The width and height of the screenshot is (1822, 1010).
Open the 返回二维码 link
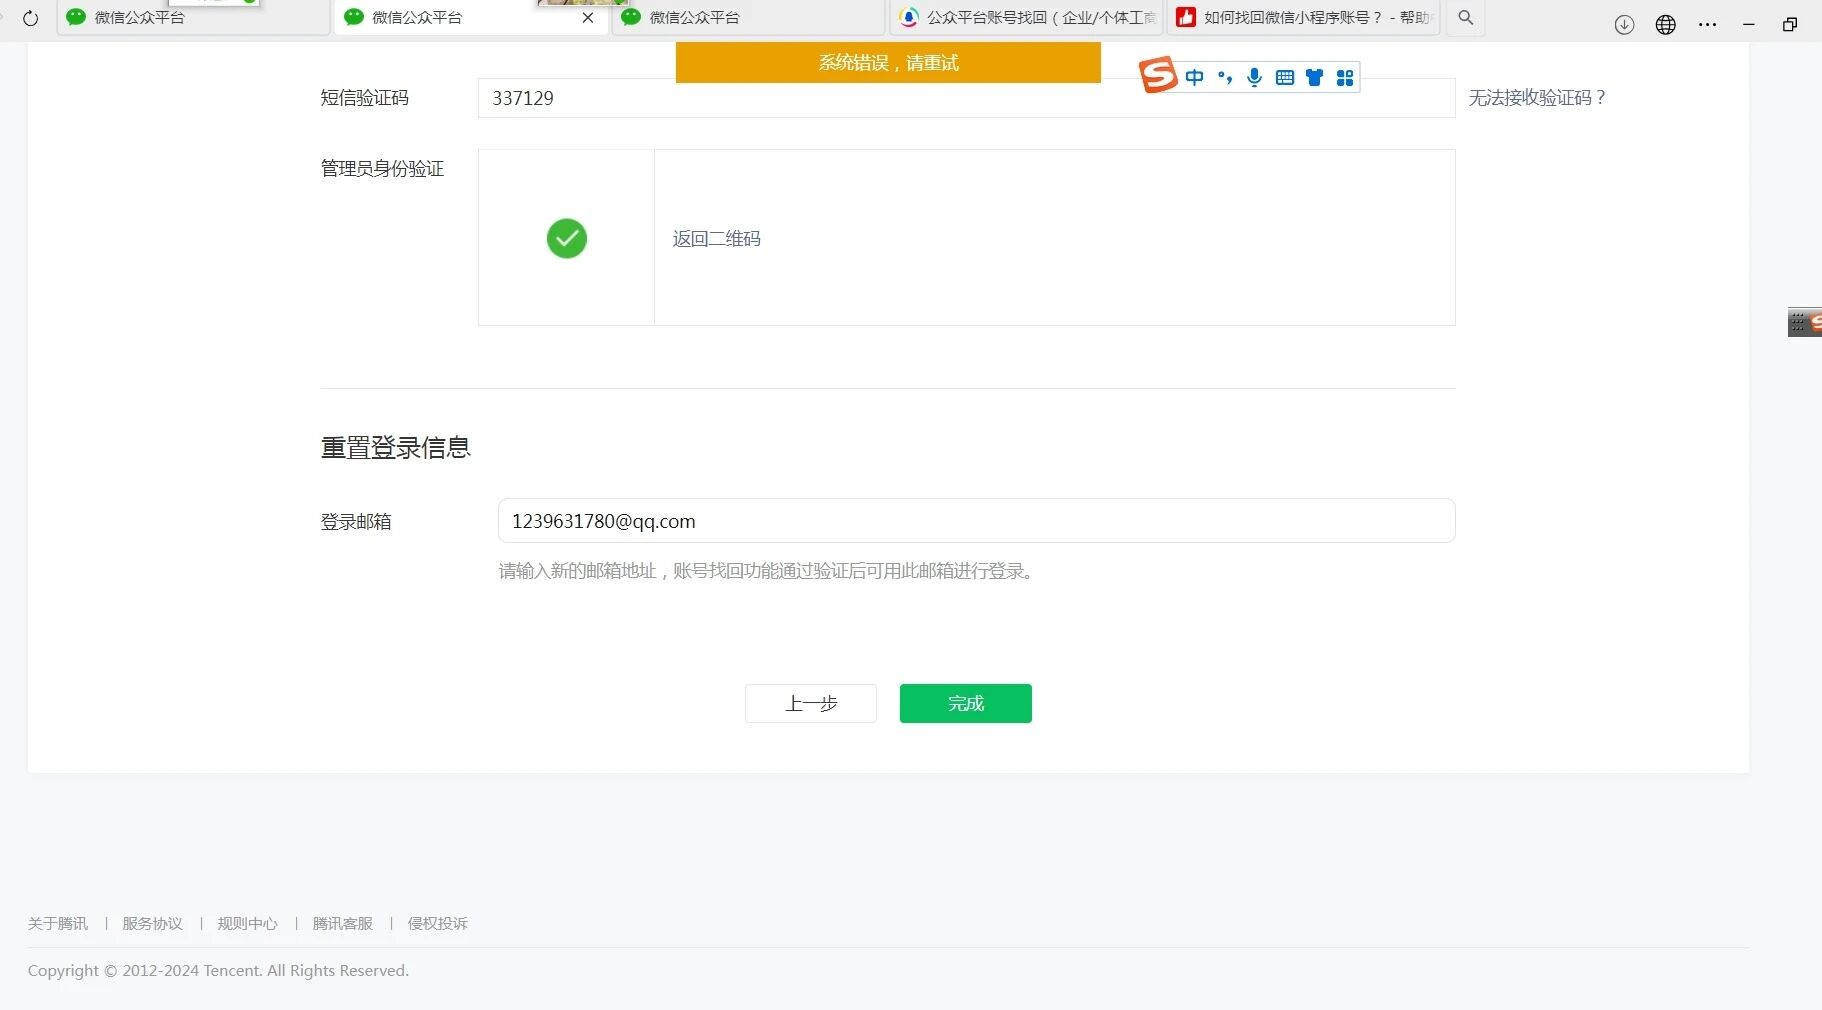716,238
